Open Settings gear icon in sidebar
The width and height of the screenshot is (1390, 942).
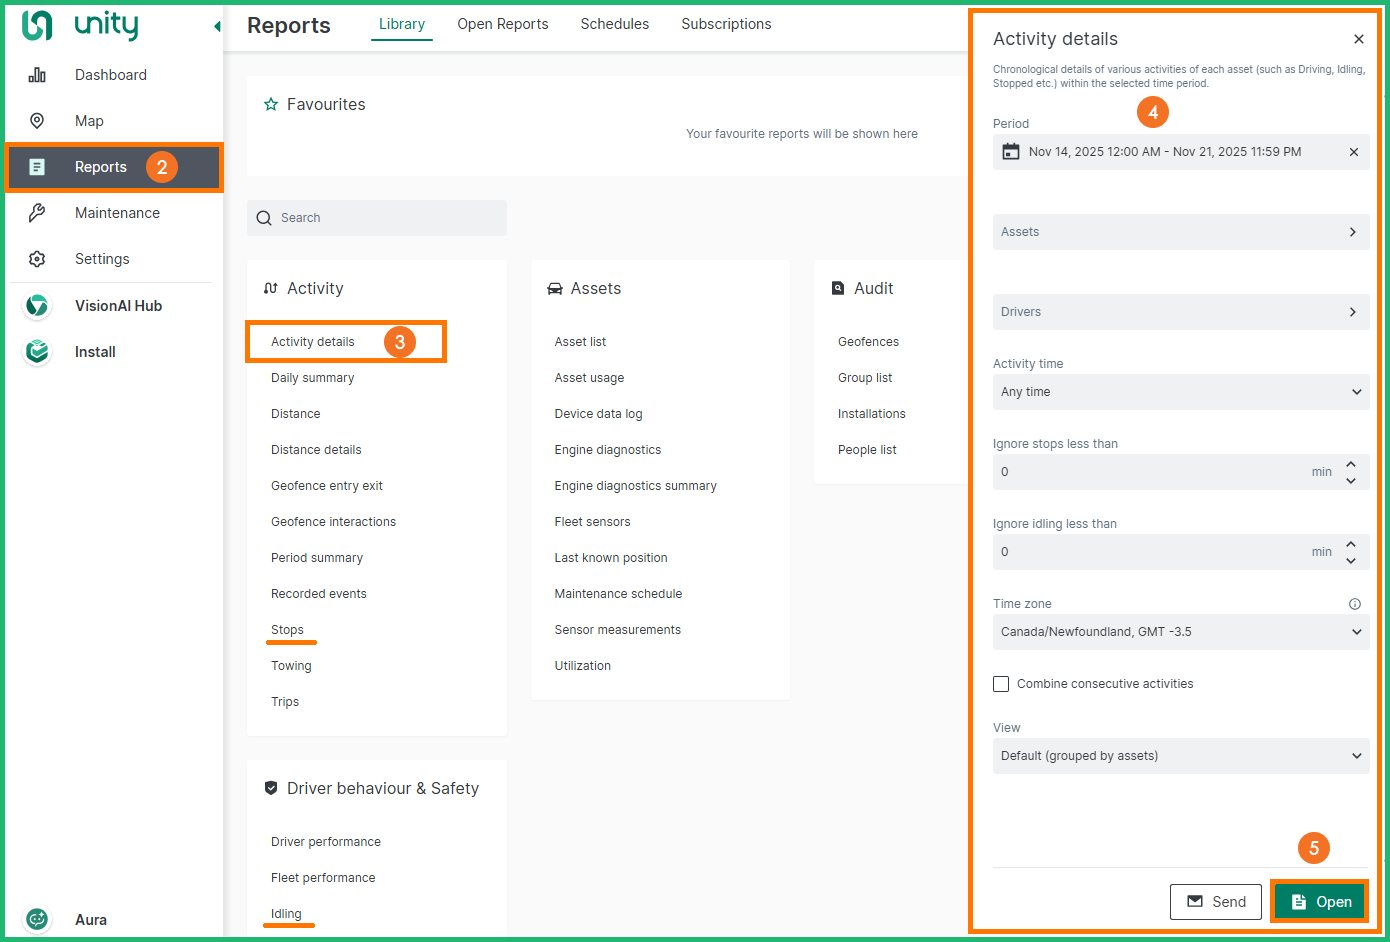(37, 259)
